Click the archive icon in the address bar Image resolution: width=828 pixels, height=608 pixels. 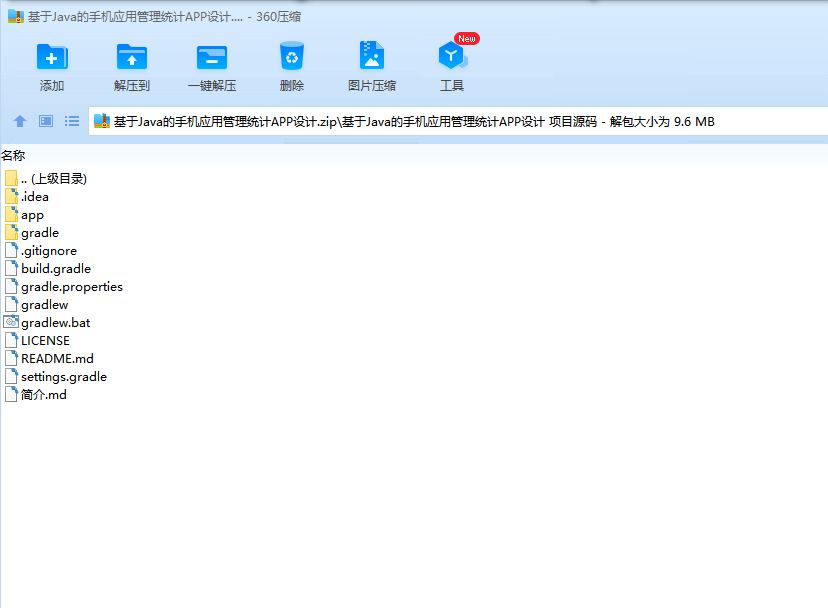pos(101,121)
